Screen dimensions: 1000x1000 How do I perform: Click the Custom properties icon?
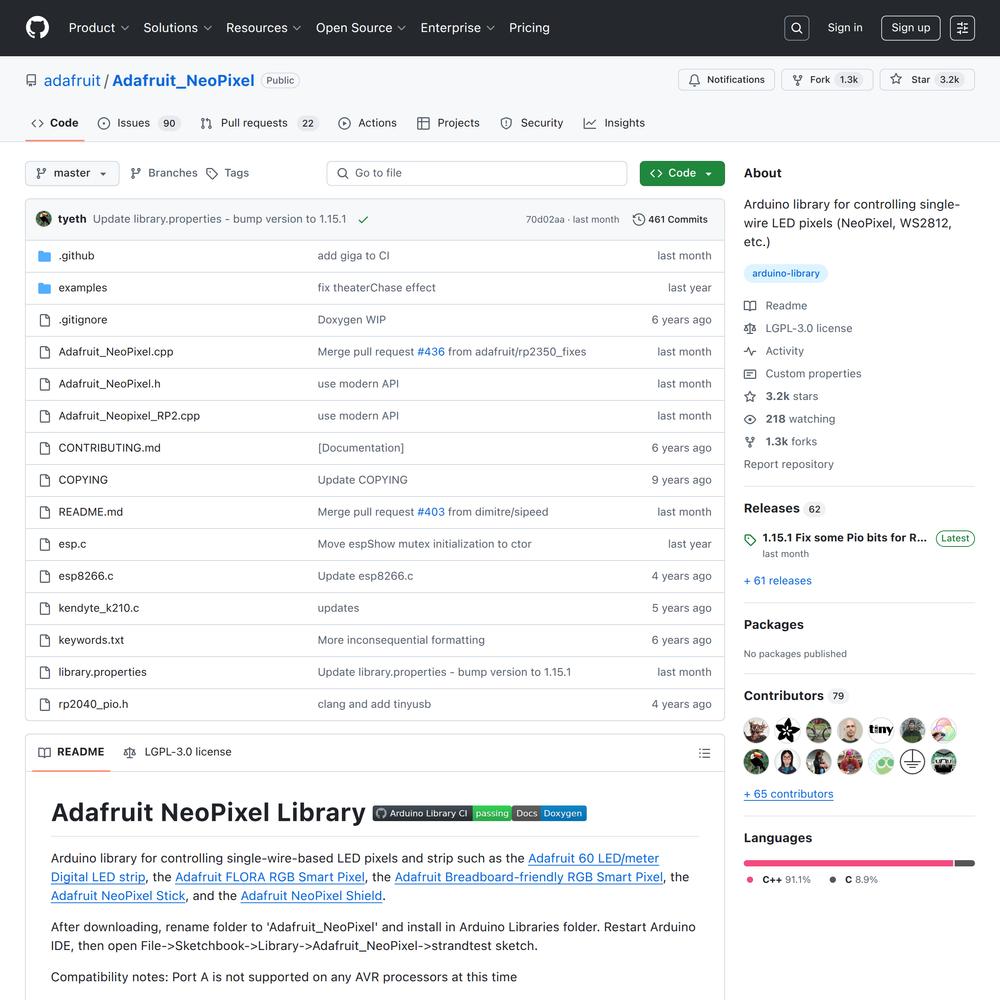click(x=750, y=374)
